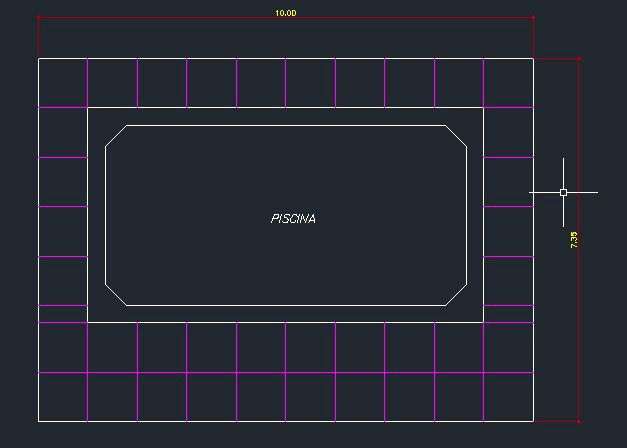Pick the outer rectangle's top-right corner
The height and width of the screenshot is (448, 627).
pos(533,58)
